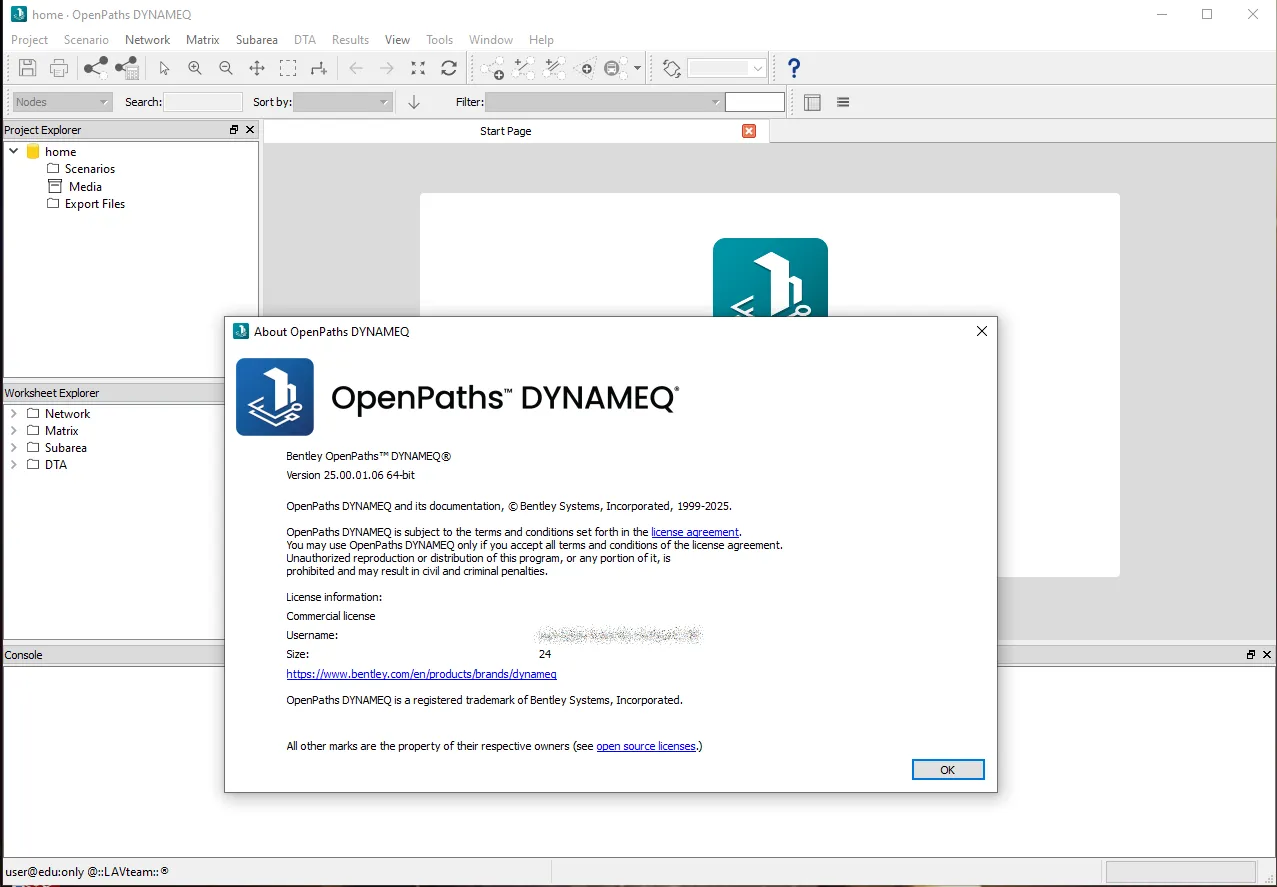Select the arrow pointer tool
The height and width of the screenshot is (887, 1277).
point(165,68)
